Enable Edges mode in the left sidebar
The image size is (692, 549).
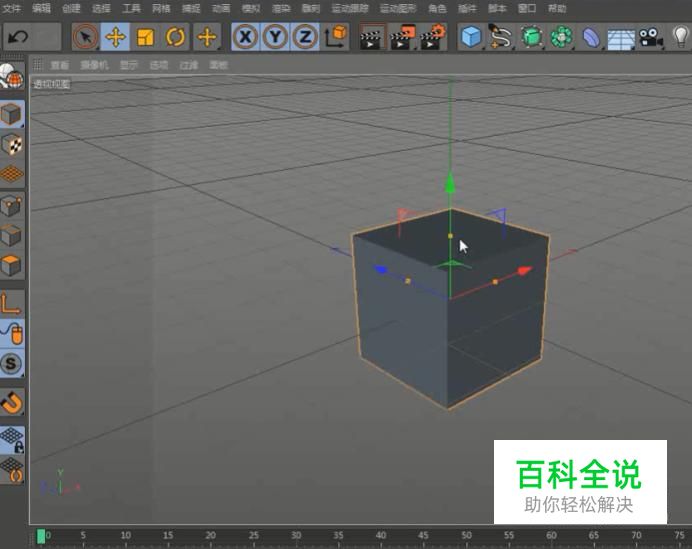click(x=12, y=236)
